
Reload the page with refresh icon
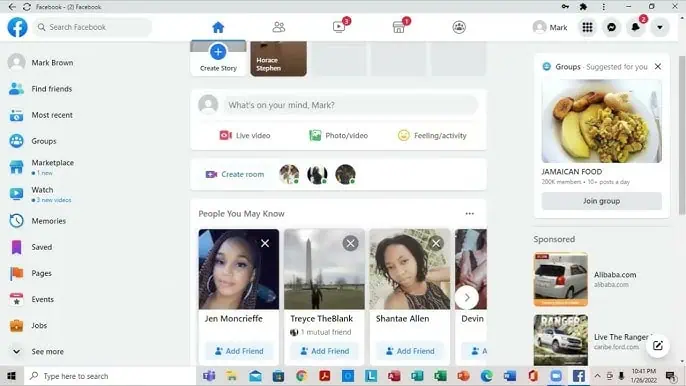pyautogui.click(x=27, y=7)
